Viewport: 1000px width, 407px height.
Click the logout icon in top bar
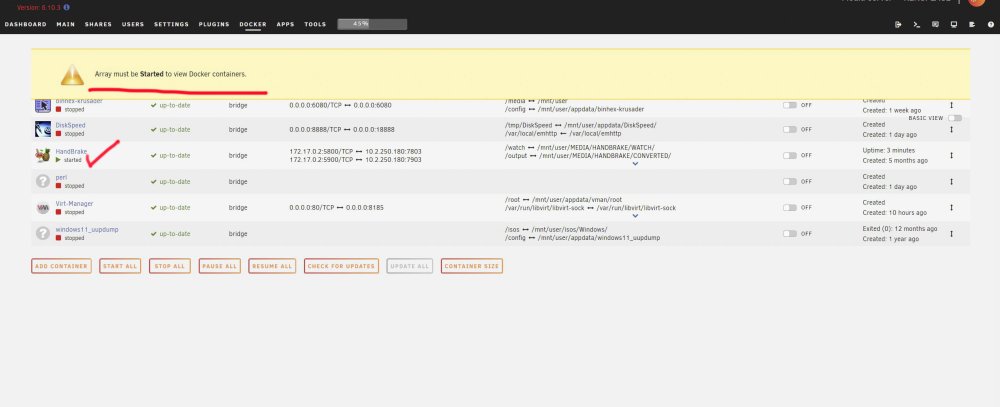coord(898,24)
